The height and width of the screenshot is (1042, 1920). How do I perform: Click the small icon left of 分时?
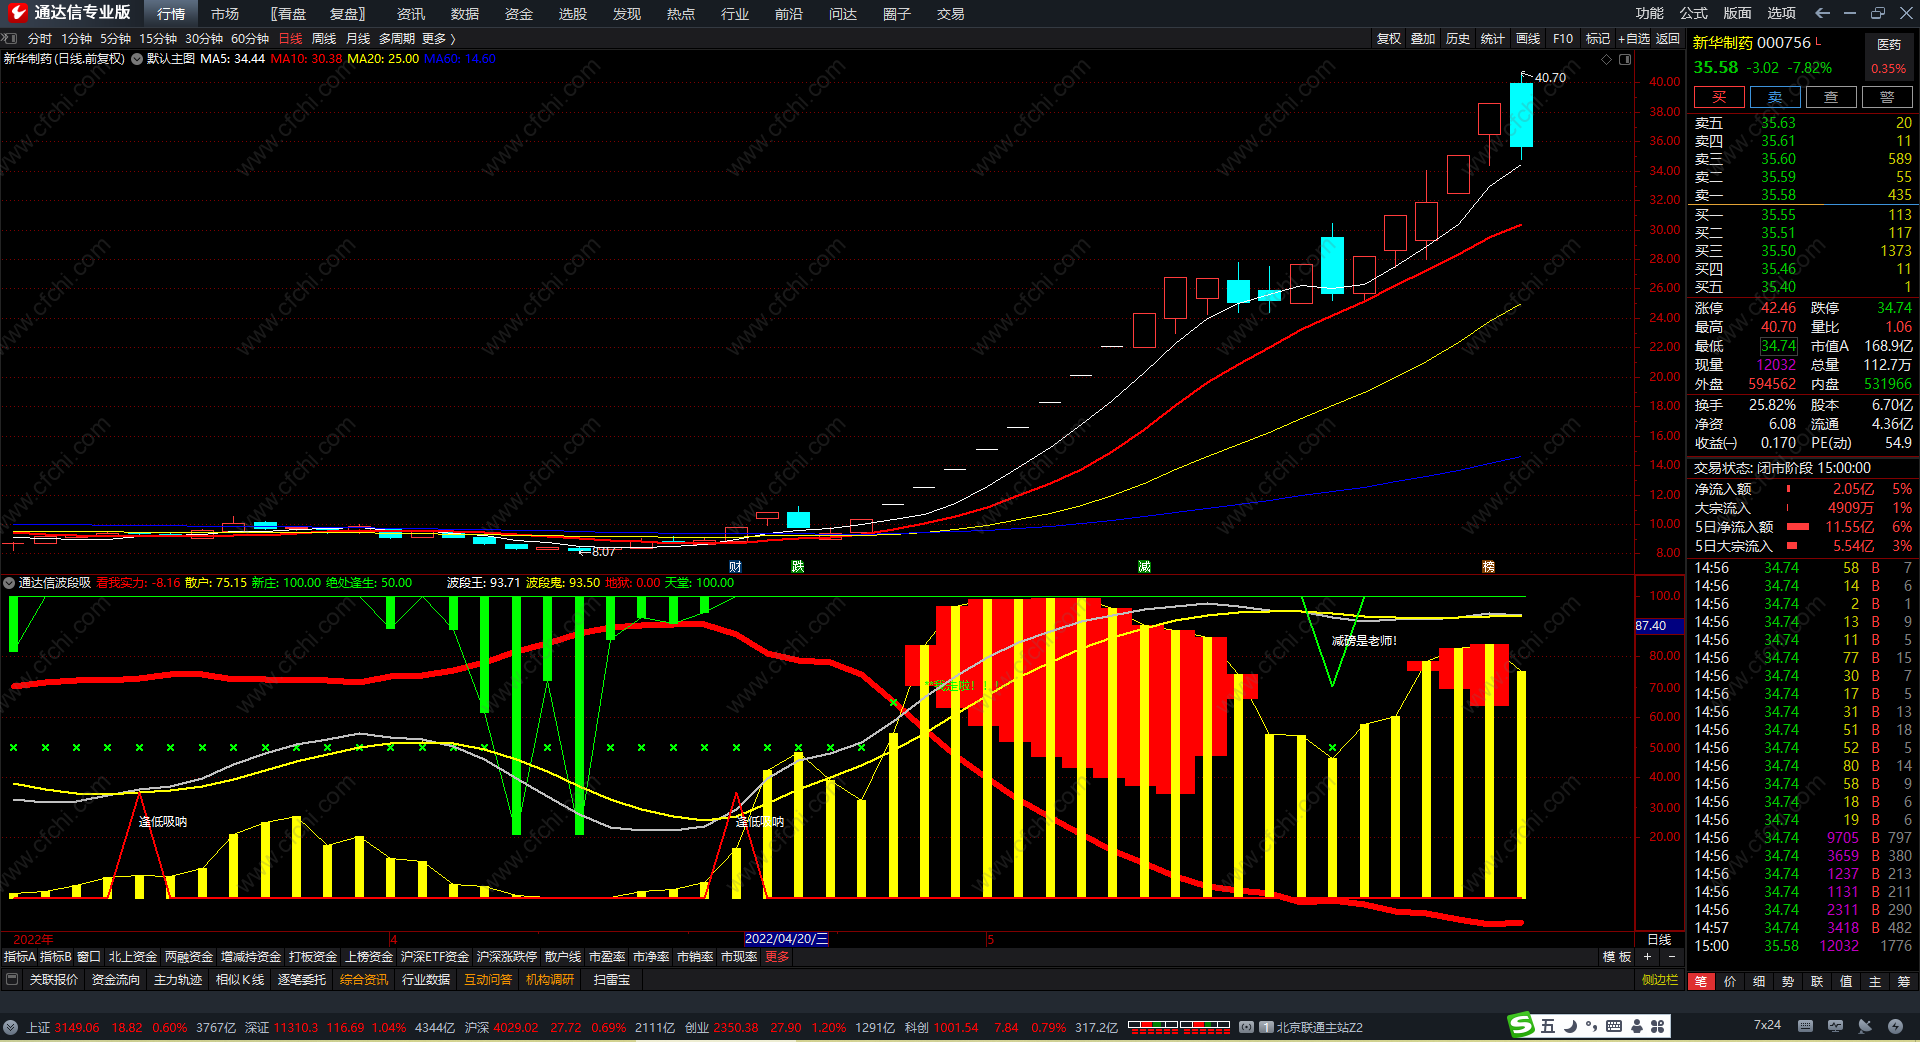pyautogui.click(x=10, y=39)
